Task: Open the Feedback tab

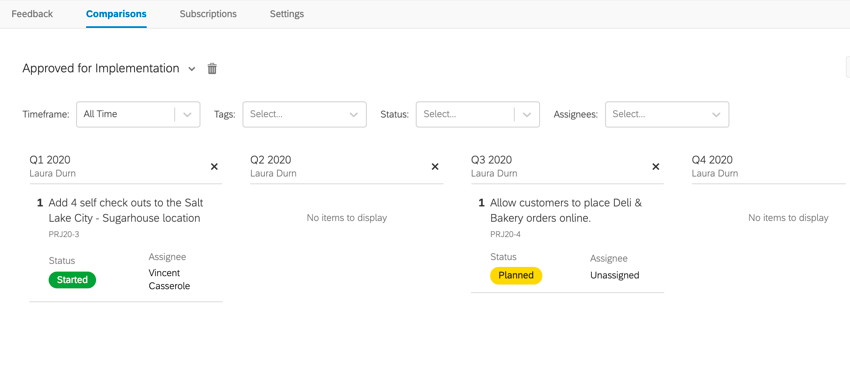Action: coord(32,14)
